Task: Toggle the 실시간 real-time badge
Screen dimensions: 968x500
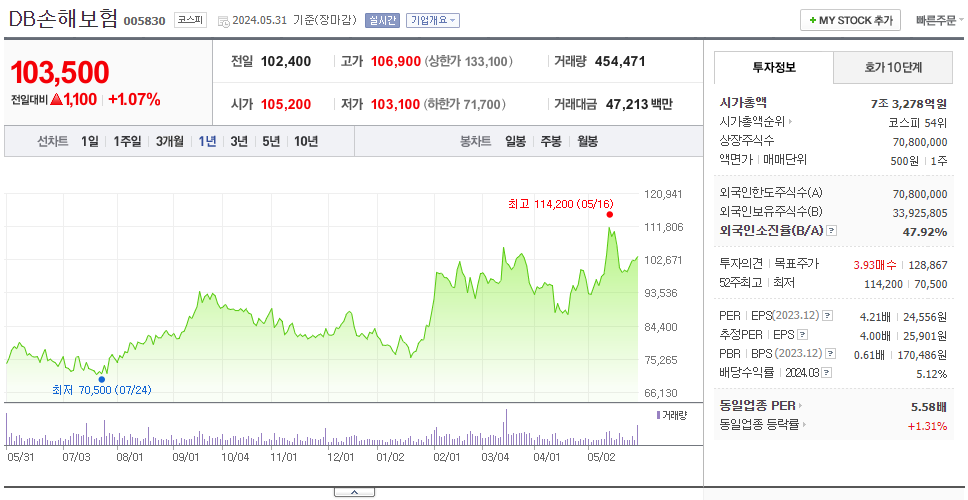Action: tap(382, 20)
